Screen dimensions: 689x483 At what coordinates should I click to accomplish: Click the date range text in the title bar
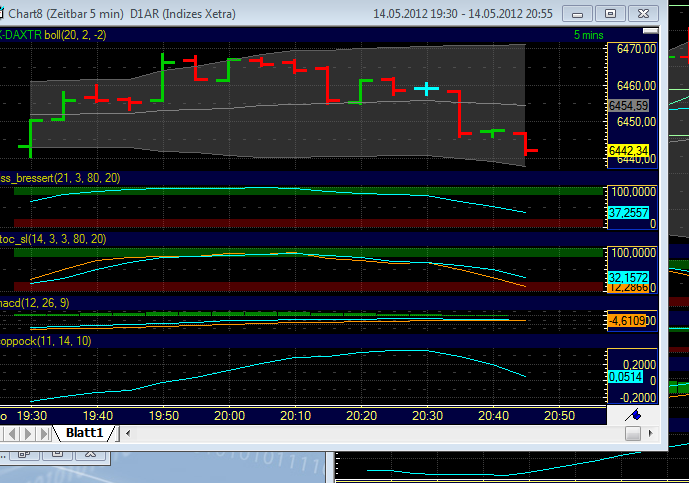click(463, 14)
